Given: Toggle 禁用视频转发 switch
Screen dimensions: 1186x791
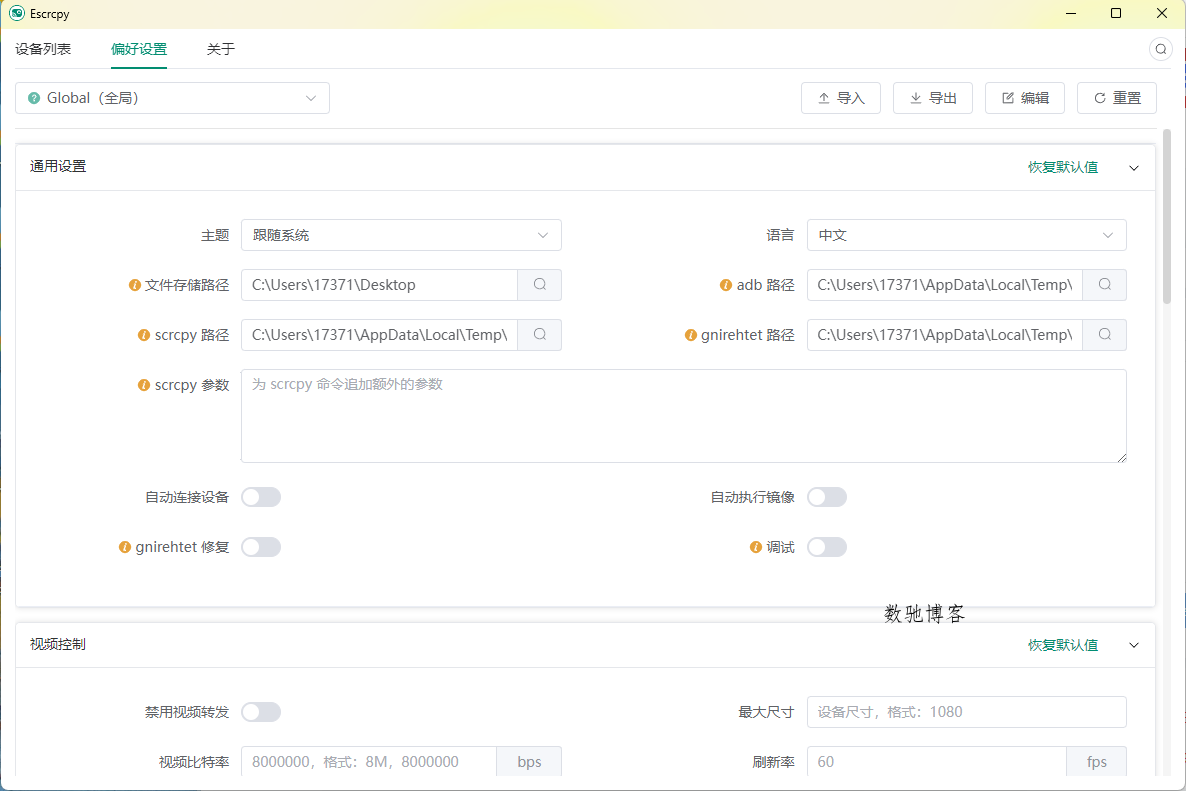Looking at the screenshot, I should (261, 712).
